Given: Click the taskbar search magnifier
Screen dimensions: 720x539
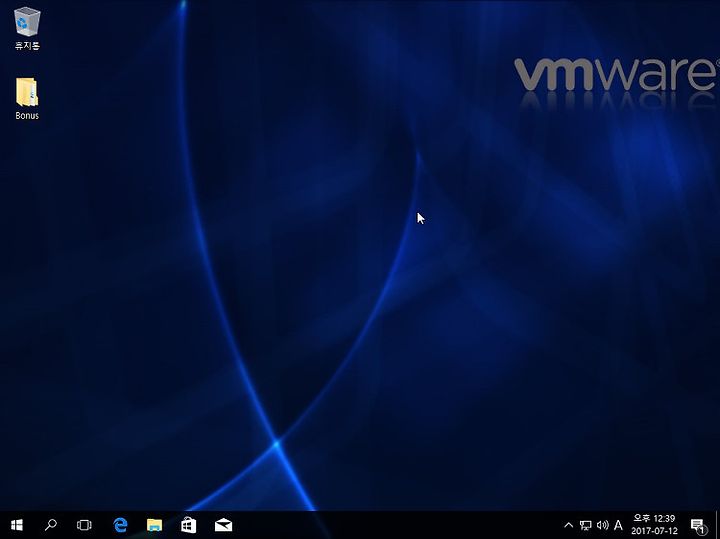Looking at the screenshot, I should (51, 525).
